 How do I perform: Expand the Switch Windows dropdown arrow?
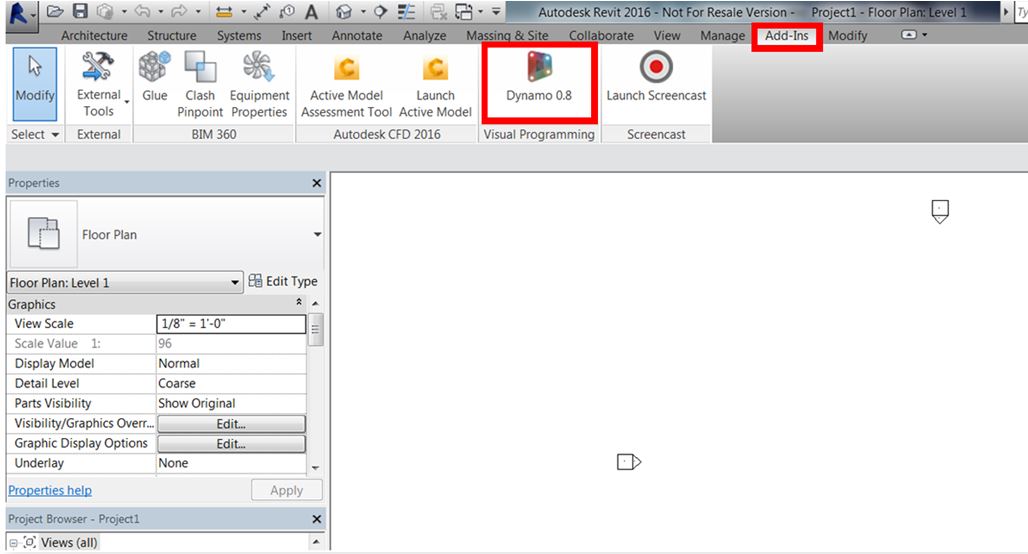point(481,12)
